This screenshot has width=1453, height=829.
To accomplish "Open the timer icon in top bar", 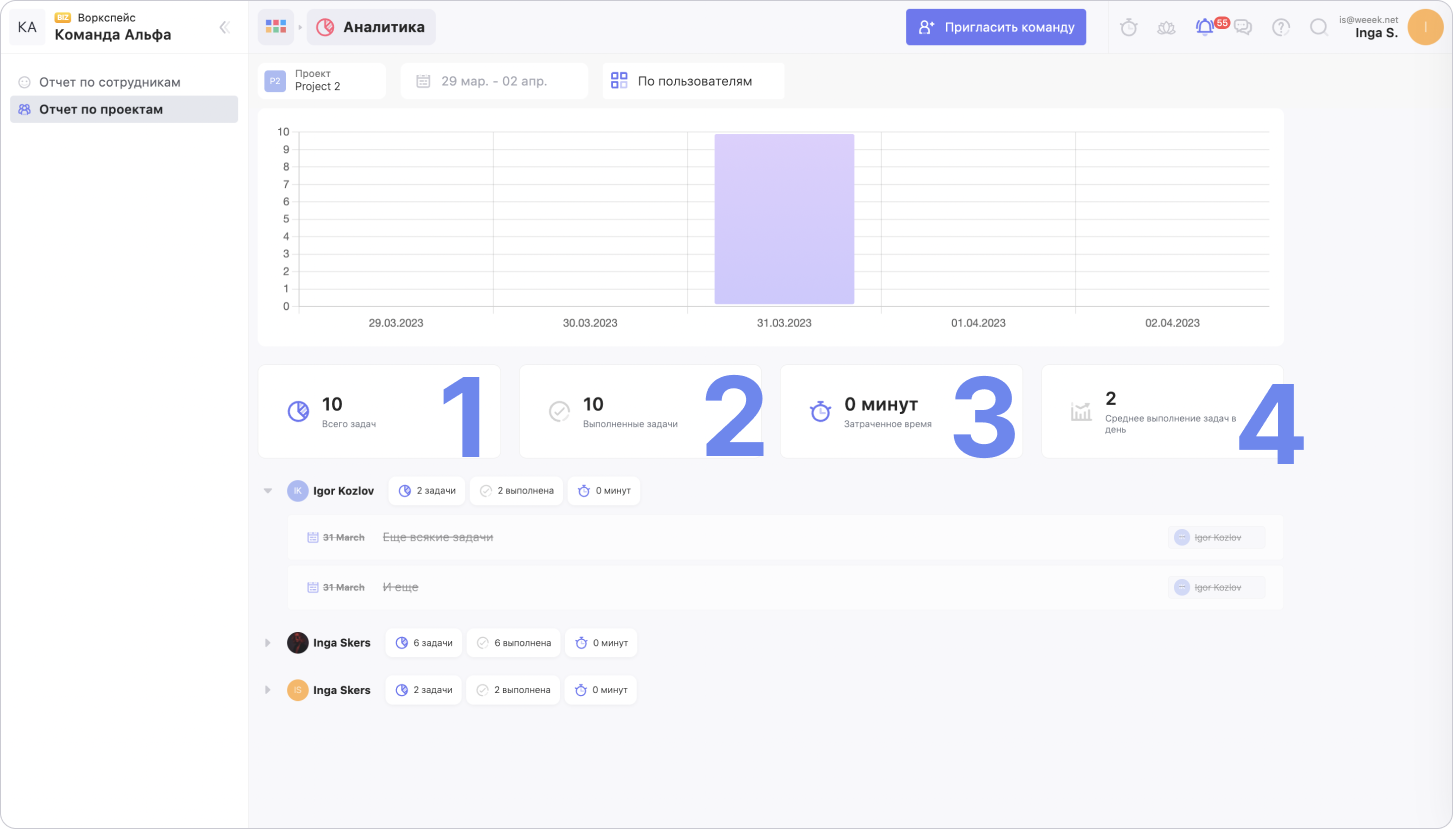I will [x=1128, y=28].
